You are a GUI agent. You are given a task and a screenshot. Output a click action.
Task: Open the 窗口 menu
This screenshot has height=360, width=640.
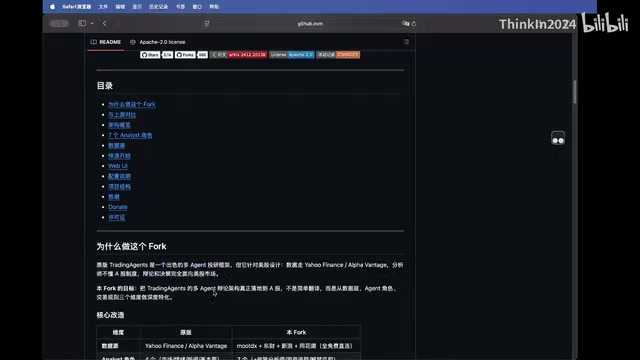[x=197, y=7]
